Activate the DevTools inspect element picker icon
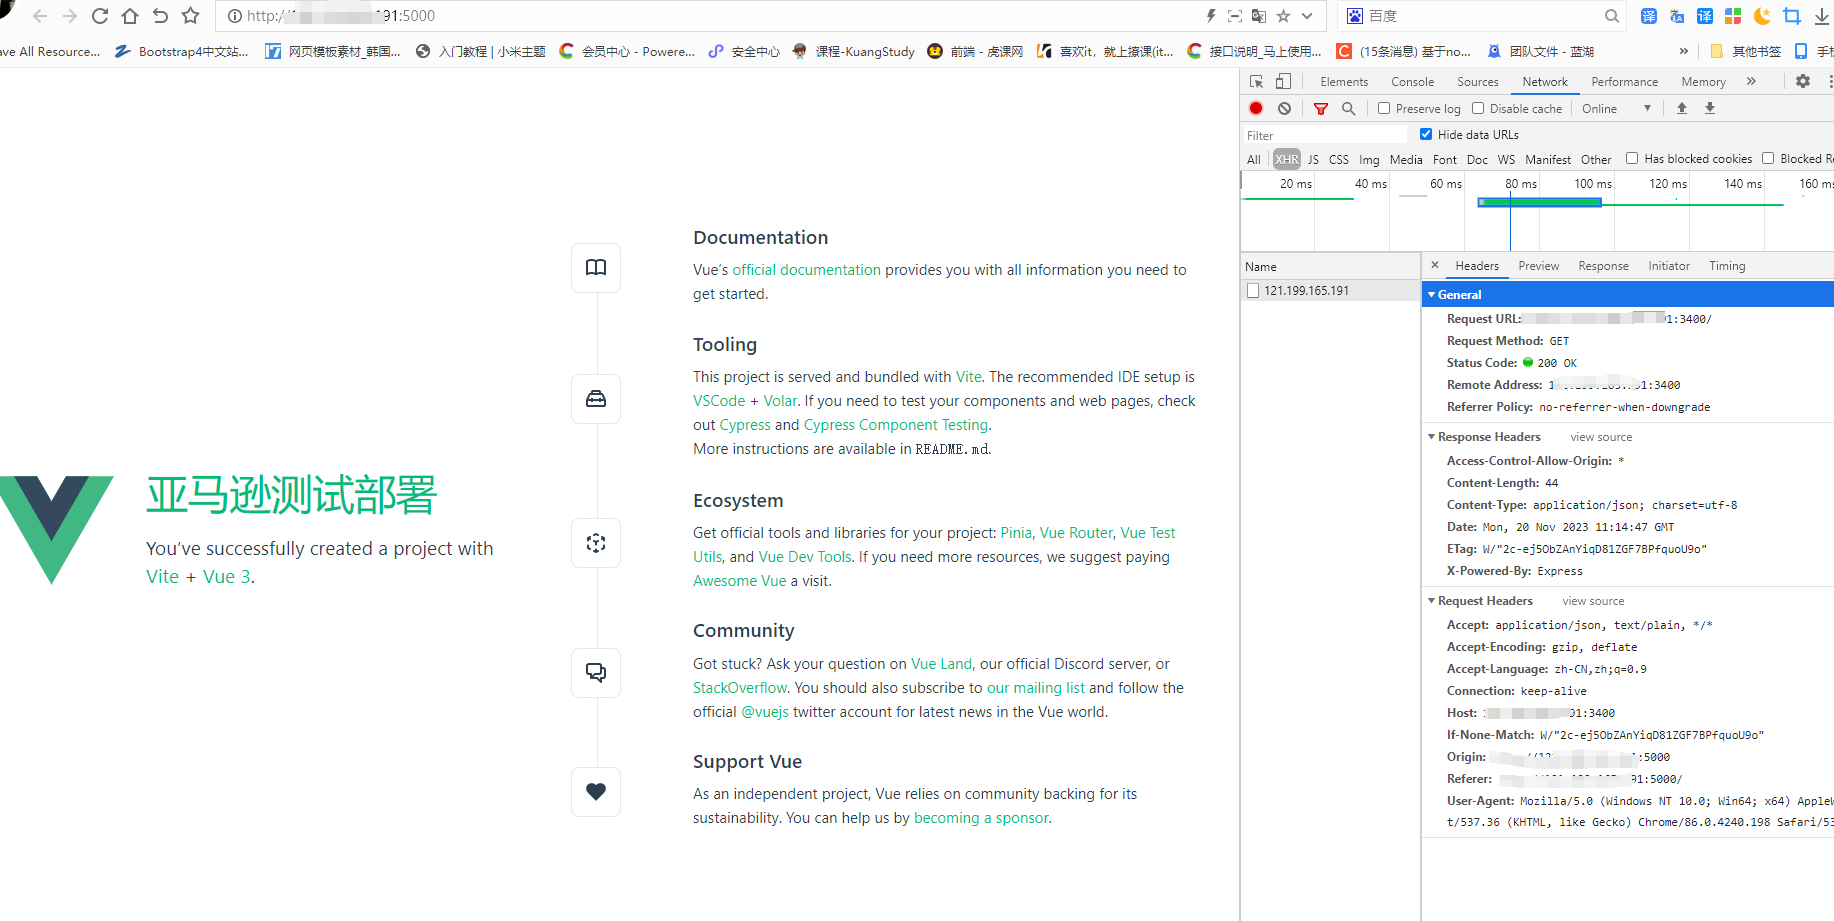The image size is (1834, 921). [x=1257, y=82]
